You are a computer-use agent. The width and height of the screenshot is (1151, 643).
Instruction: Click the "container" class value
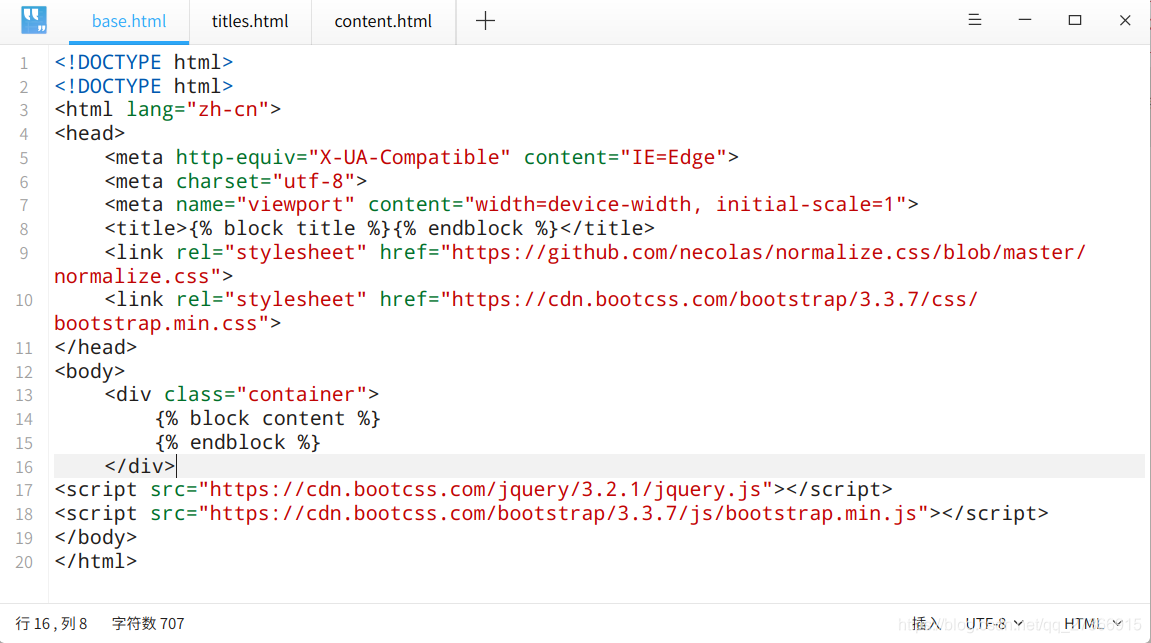302,394
